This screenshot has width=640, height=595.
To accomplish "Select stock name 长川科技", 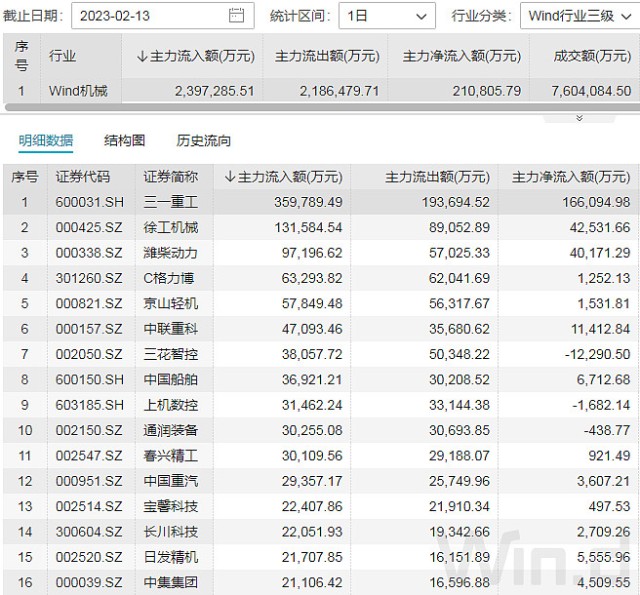I will point(171,531).
